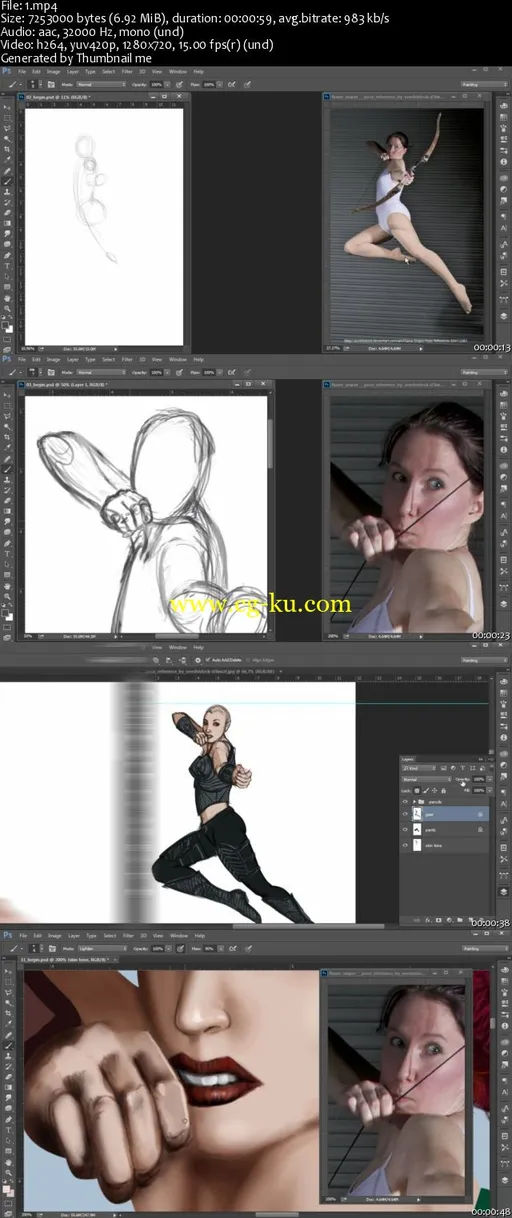Filter layers by type with the T icon

click(x=462, y=768)
